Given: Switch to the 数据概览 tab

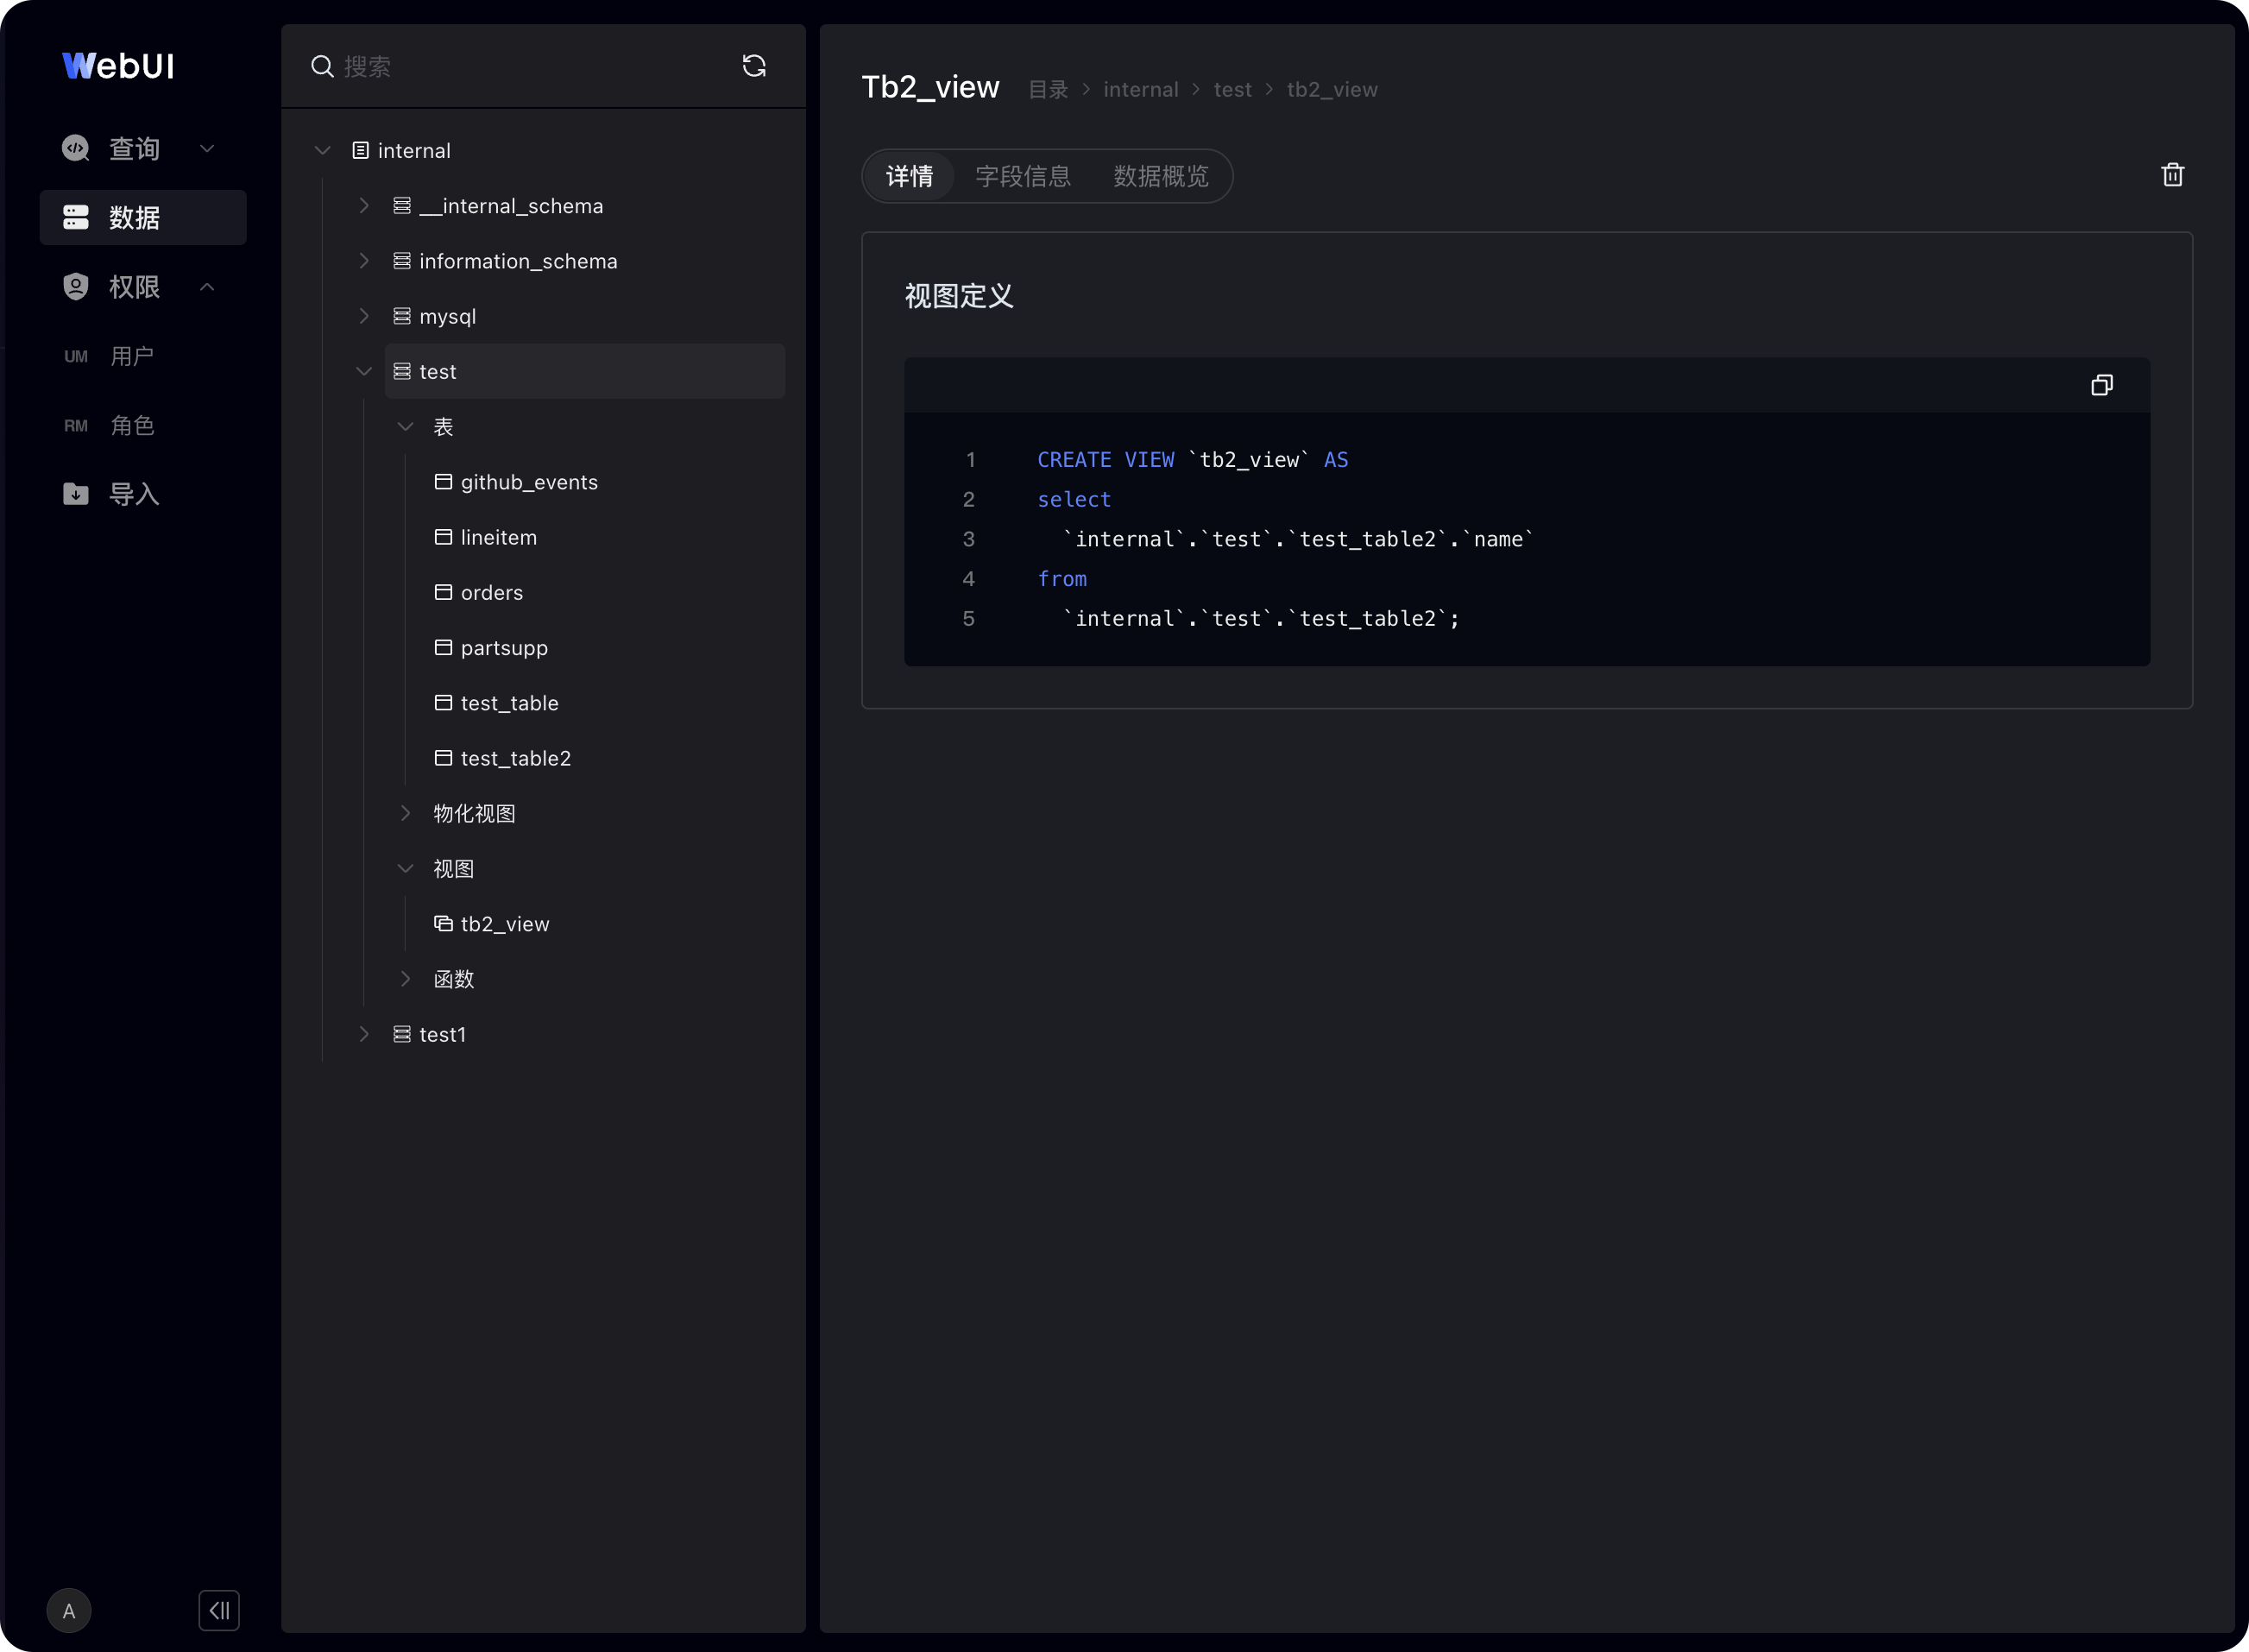Looking at the screenshot, I should [x=1161, y=176].
